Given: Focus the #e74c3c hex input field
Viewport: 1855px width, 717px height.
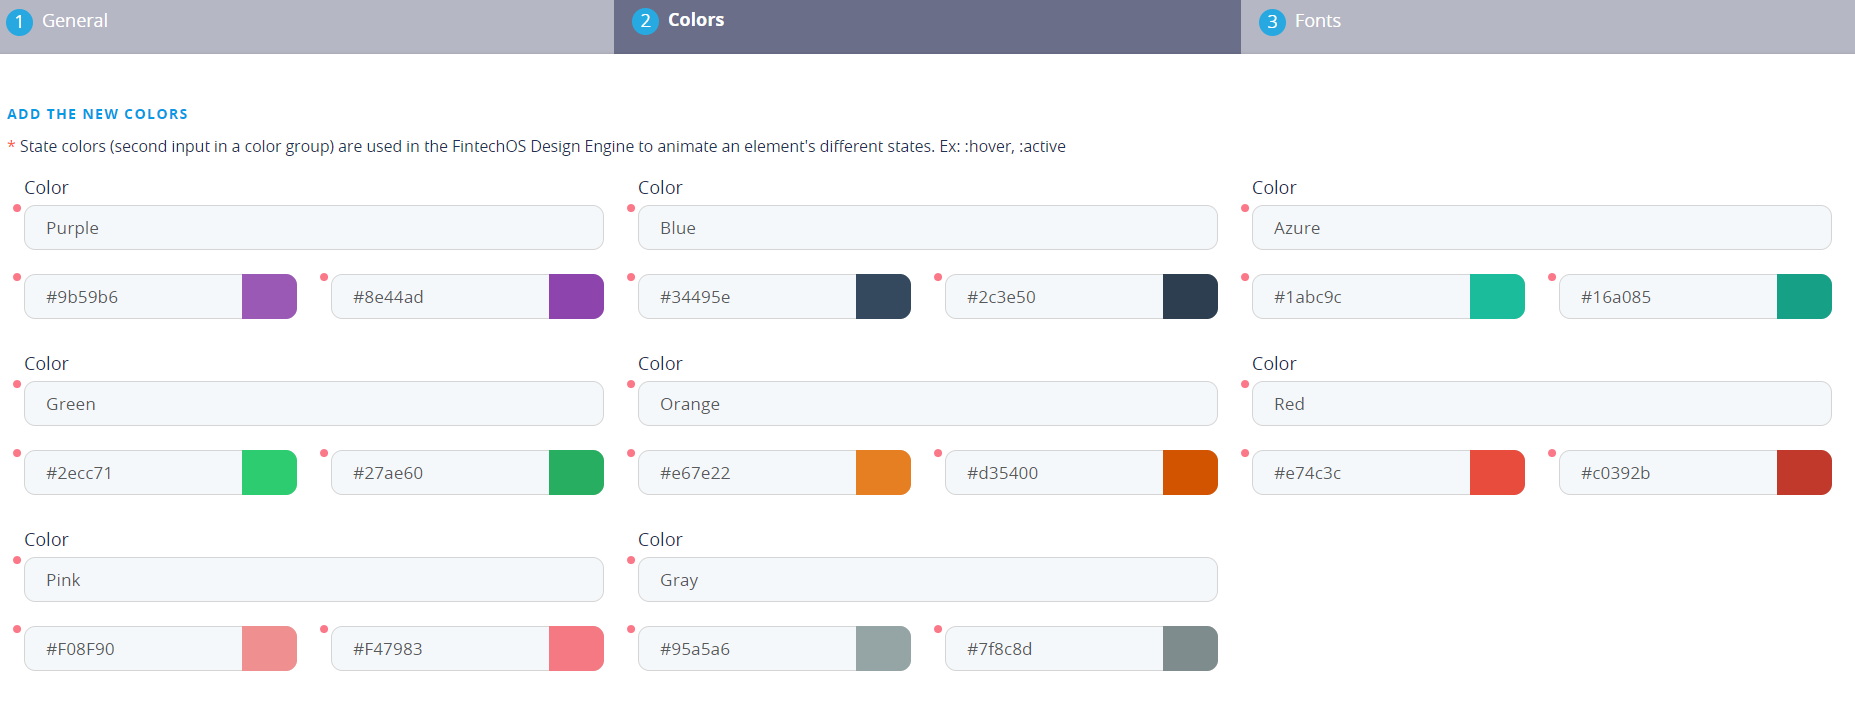Looking at the screenshot, I should point(1361,473).
